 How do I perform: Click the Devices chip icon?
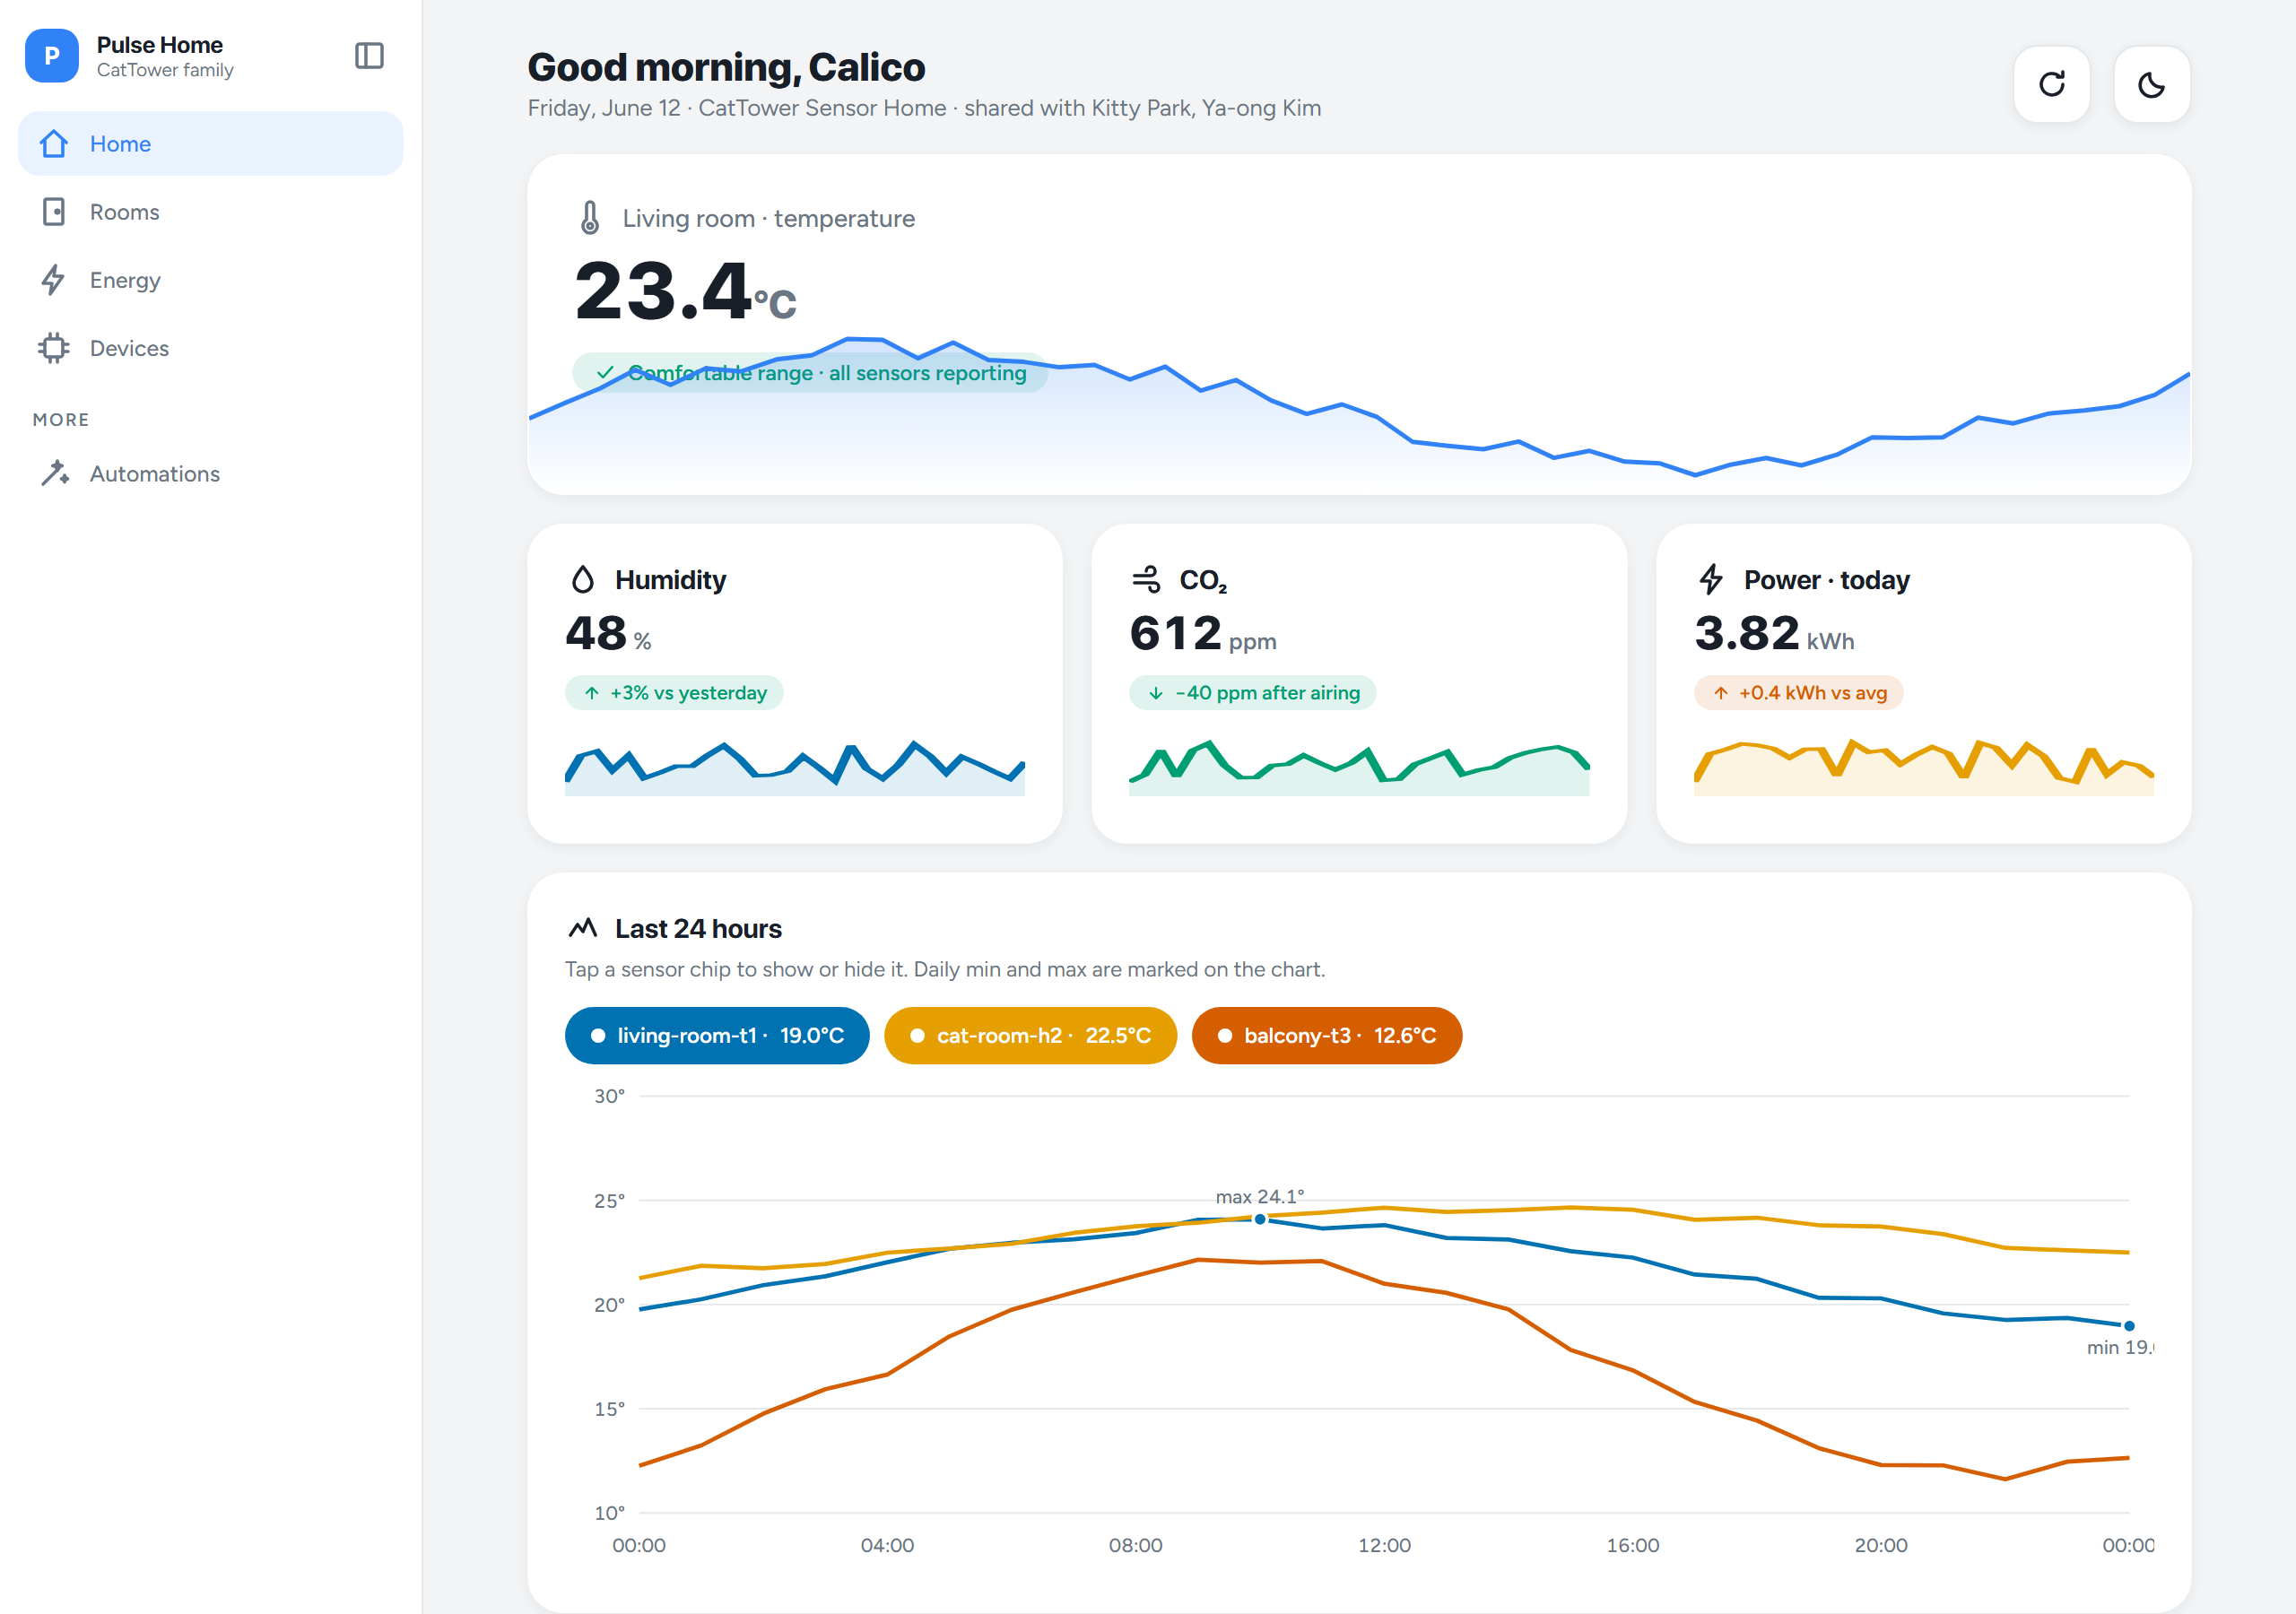pyautogui.click(x=54, y=348)
